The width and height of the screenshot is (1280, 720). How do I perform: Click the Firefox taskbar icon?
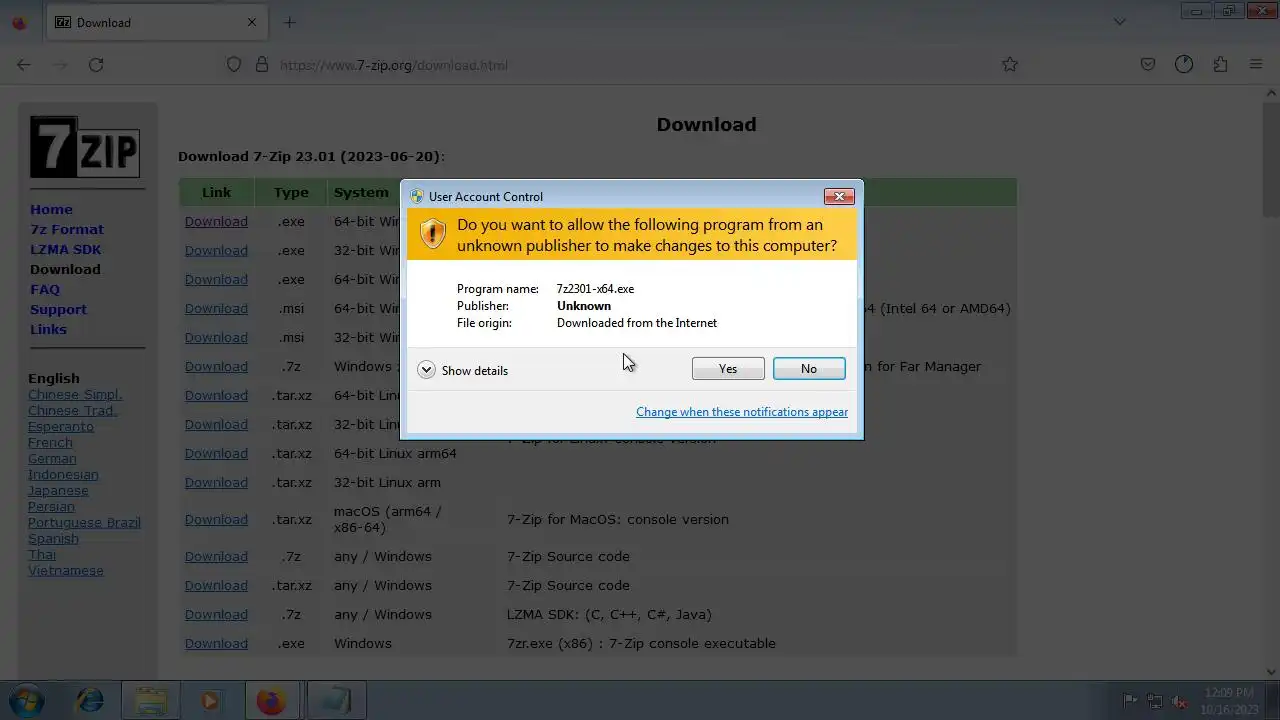pos(272,701)
